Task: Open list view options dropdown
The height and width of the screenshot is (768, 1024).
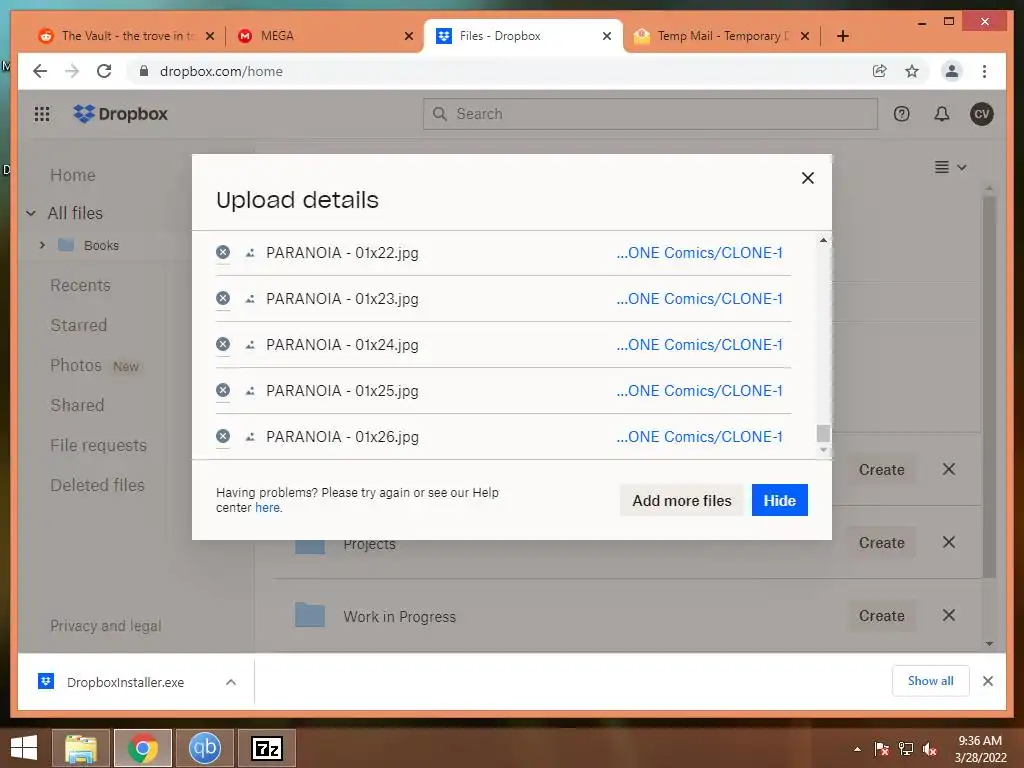Action: pyautogui.click(x=950, y=167)
